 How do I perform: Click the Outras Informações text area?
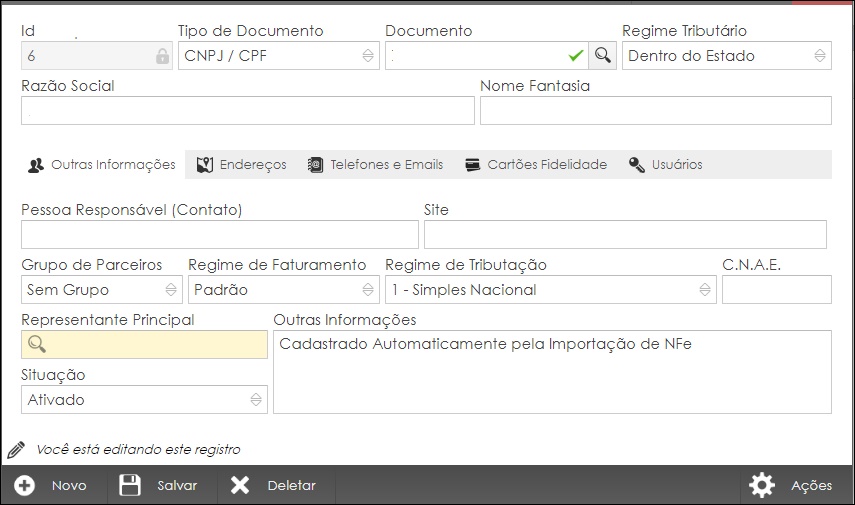click(x=552, y=372)
